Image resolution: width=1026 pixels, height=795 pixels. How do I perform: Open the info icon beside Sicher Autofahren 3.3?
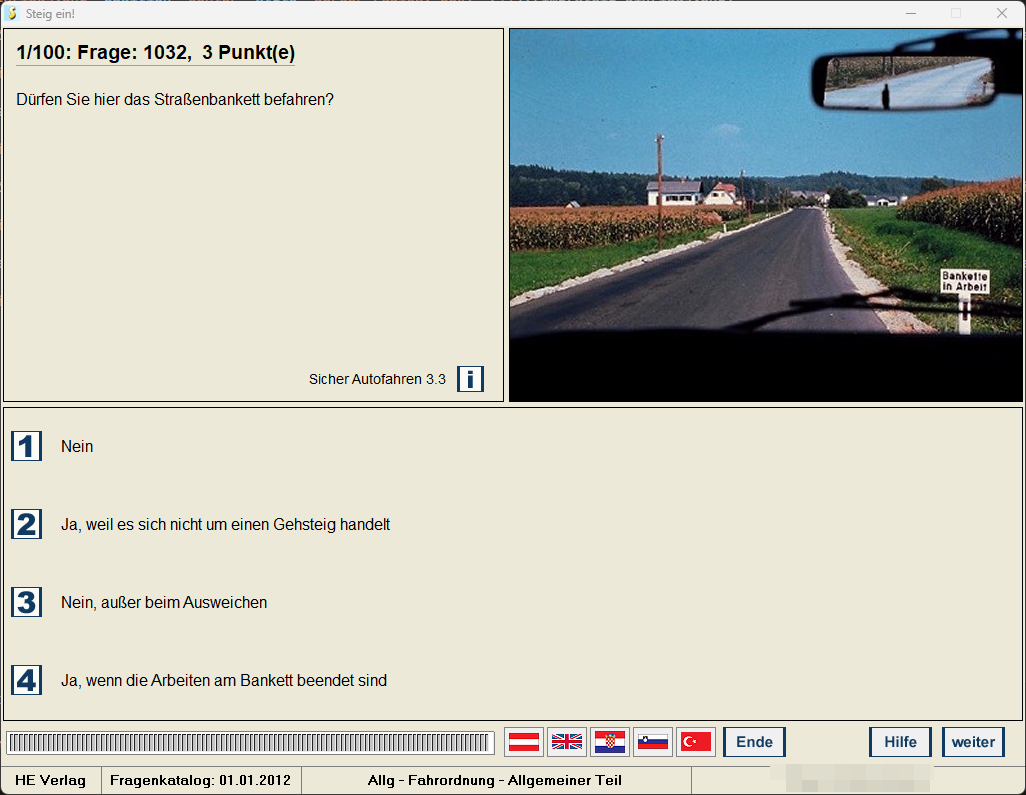coord(470,379)
